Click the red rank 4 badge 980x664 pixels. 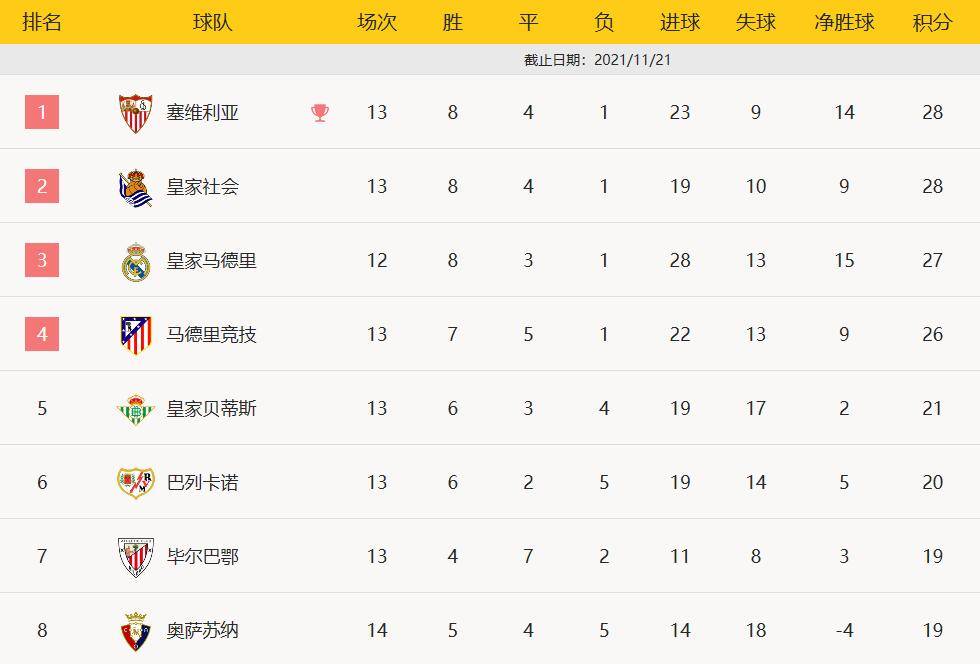click(x=42, y=334)
